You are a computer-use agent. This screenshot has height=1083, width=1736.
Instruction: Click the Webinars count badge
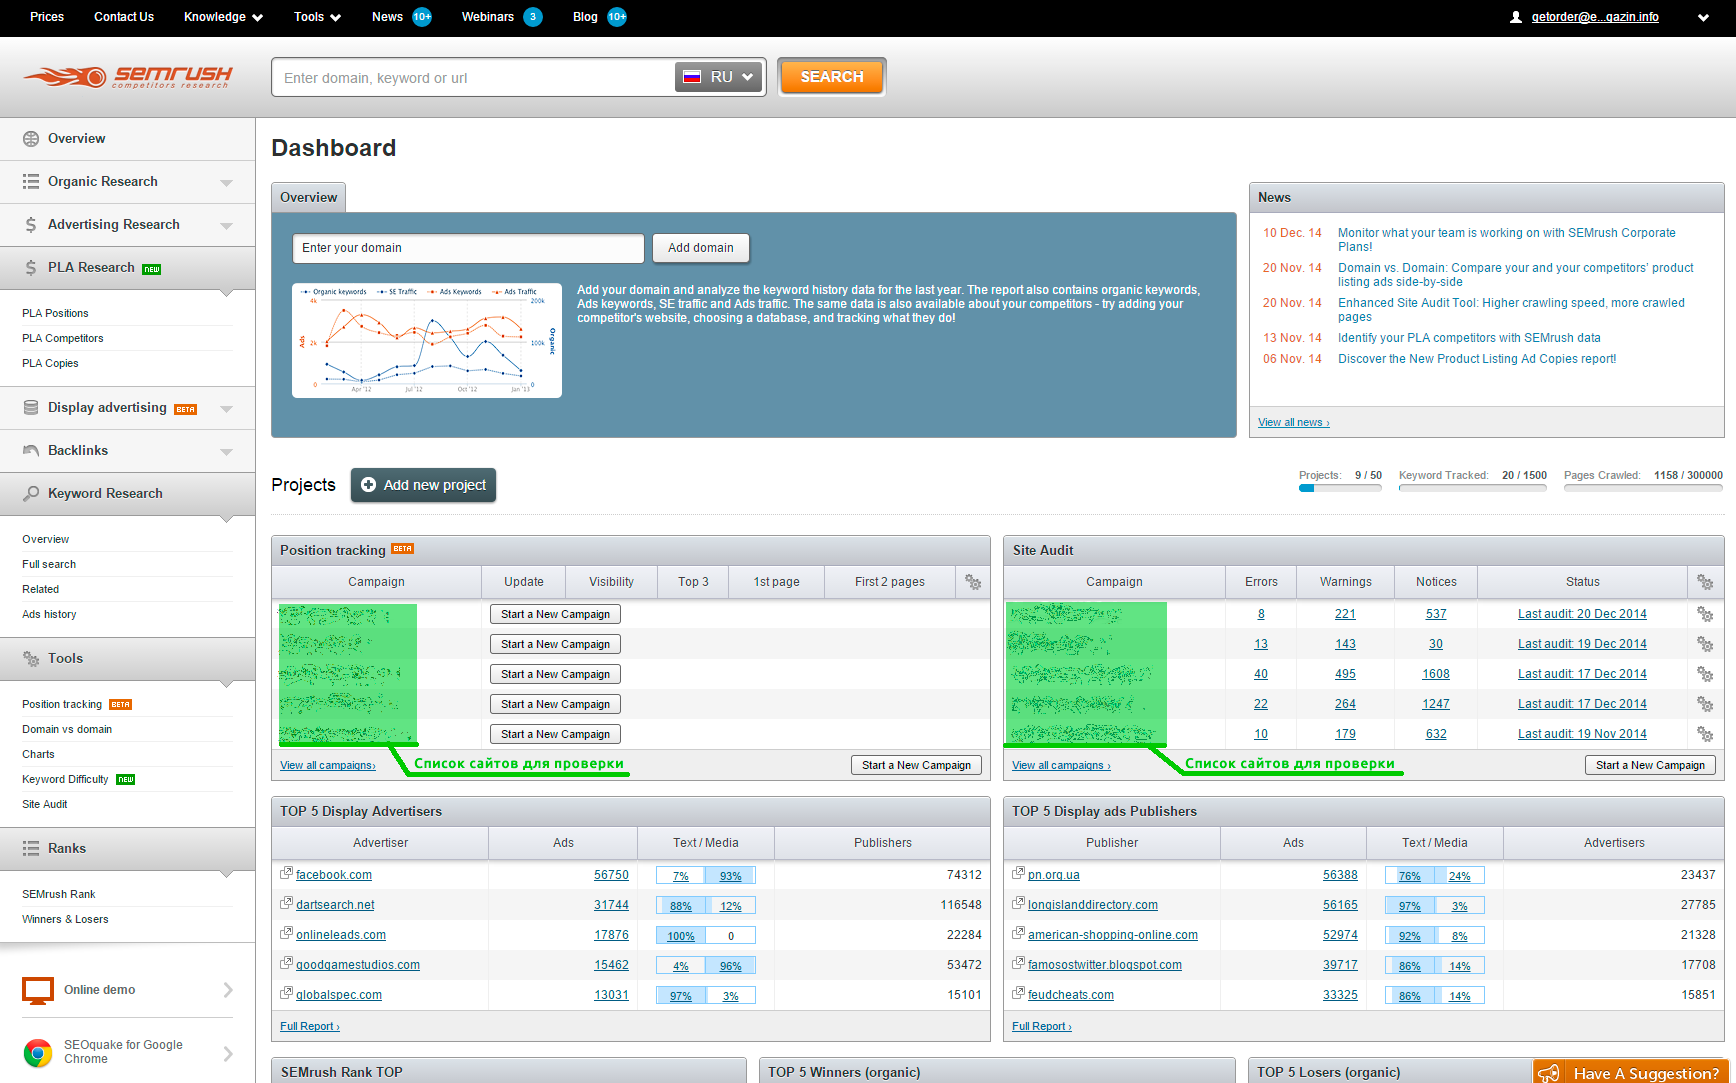(x=533, y=17)
